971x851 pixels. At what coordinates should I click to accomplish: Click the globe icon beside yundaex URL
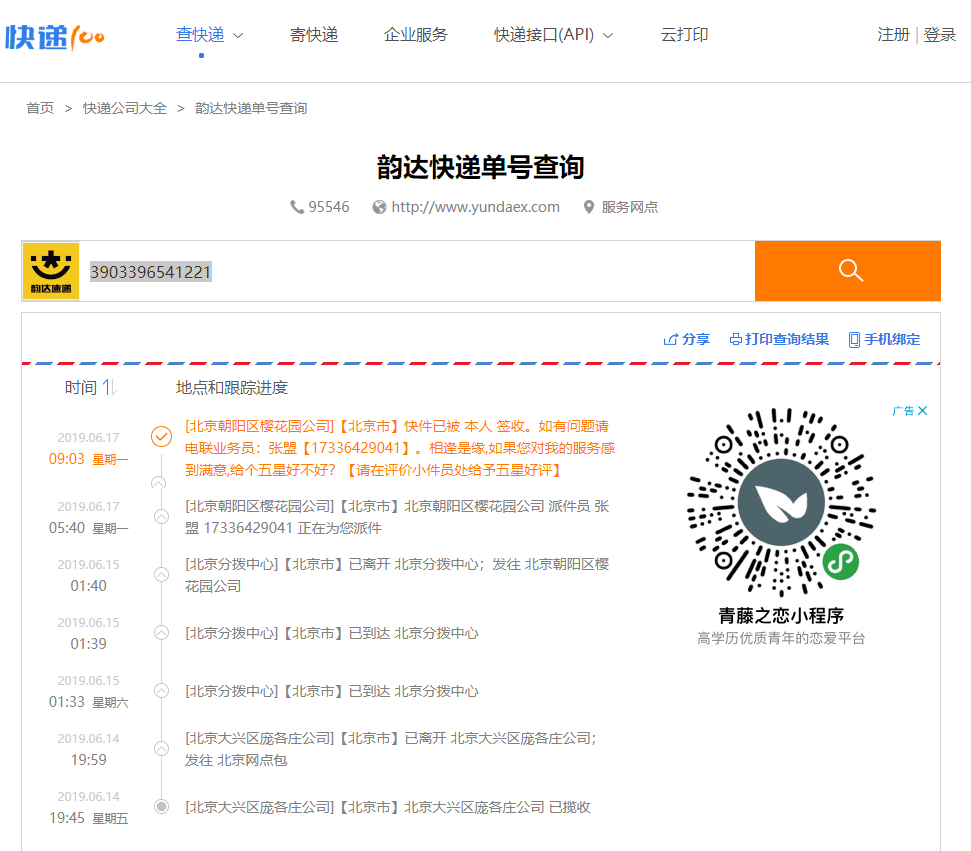click(x=379, y=207)
